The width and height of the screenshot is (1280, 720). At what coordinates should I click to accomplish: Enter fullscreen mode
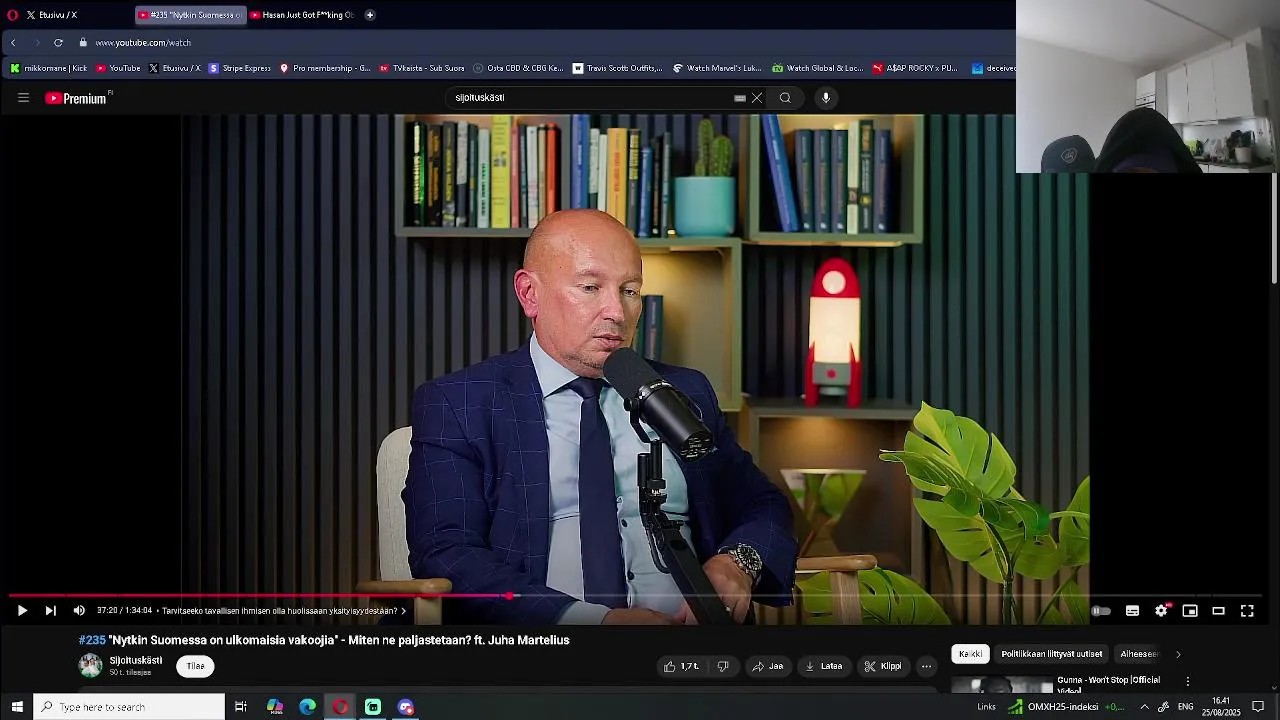pos(1247,611)
